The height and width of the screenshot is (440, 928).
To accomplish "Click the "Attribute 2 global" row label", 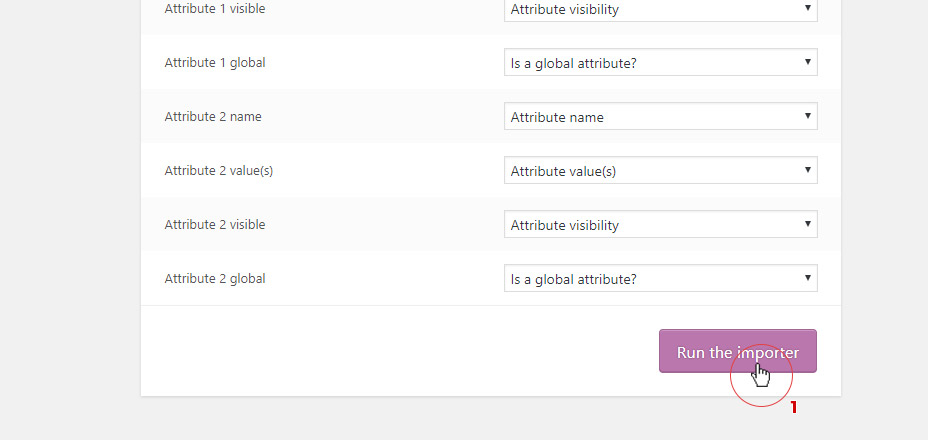I will (x=215, y=278).
